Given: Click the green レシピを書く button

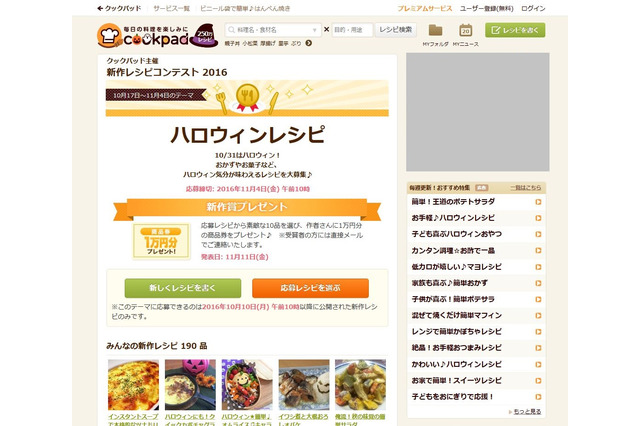Looking at the screenshot, I should tap(515, 30).
